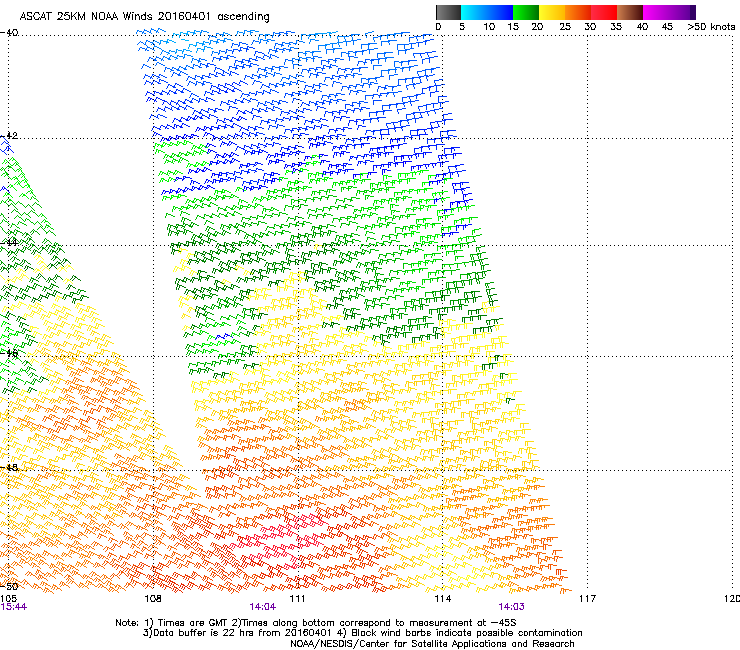
Task: Click the '>50 knots' legend label
Action: click(x=711, y=27)
